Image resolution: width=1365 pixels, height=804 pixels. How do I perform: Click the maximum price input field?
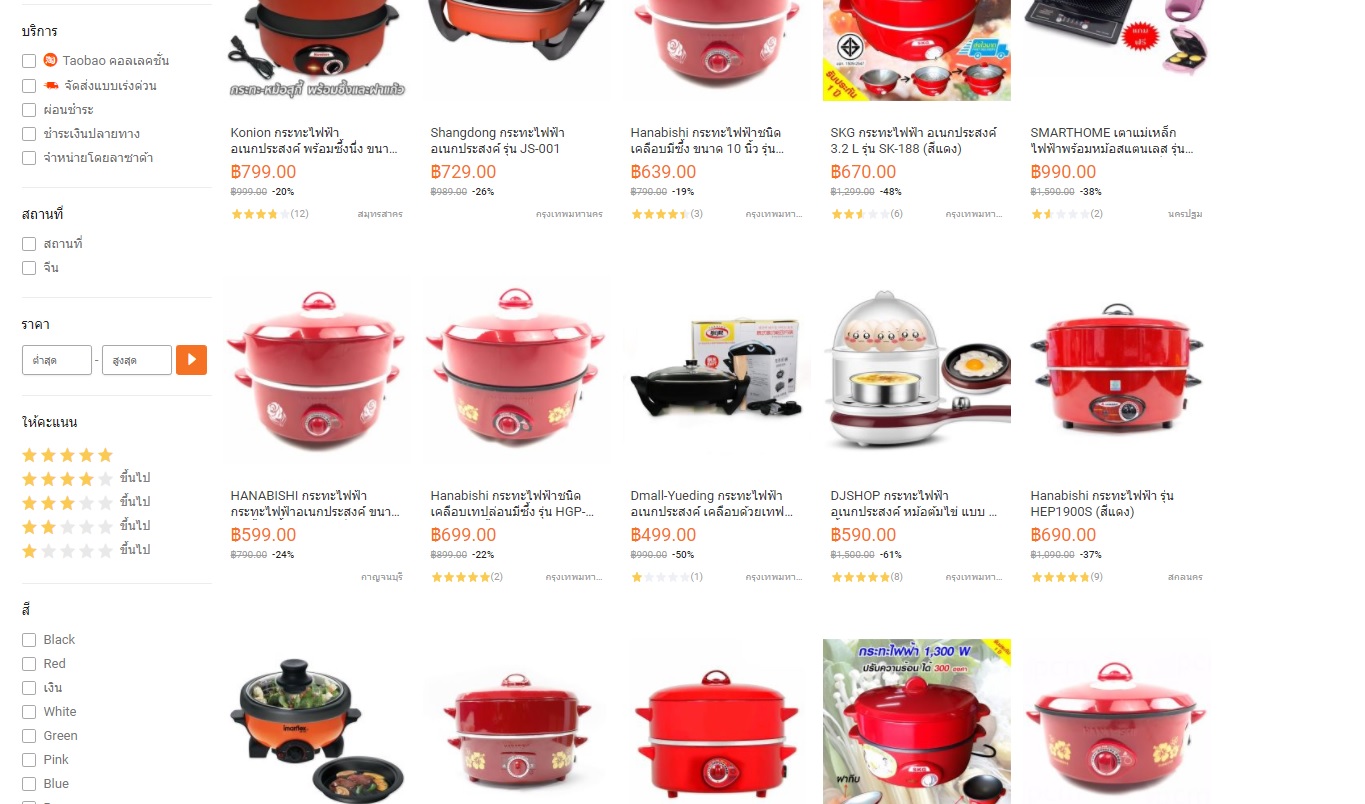[x=137, y=360]
